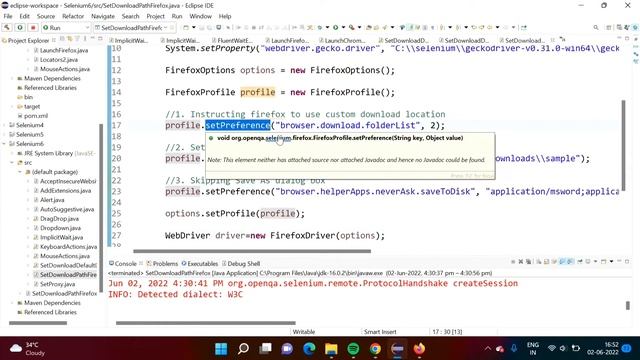Open the Windows Start menu
This screenshot has height=360, width=640.
[221, 349]
